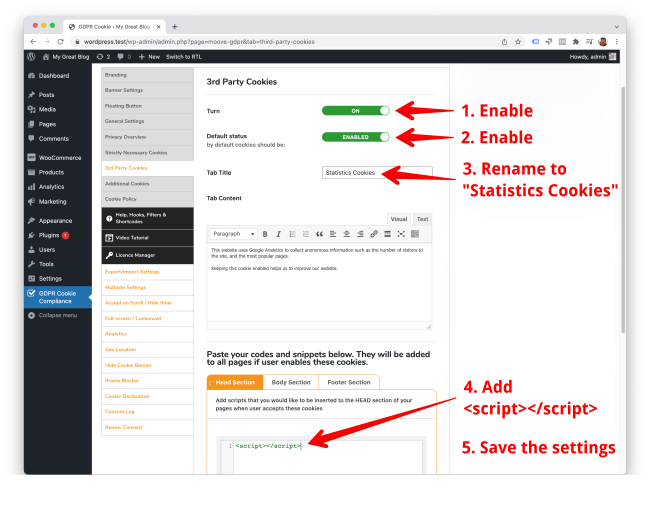The width and height of the screenshot is (650, 506).
Task: Open WooCommerce menu in sidebar
Action: pyautogui.click(x=58, y=158)
